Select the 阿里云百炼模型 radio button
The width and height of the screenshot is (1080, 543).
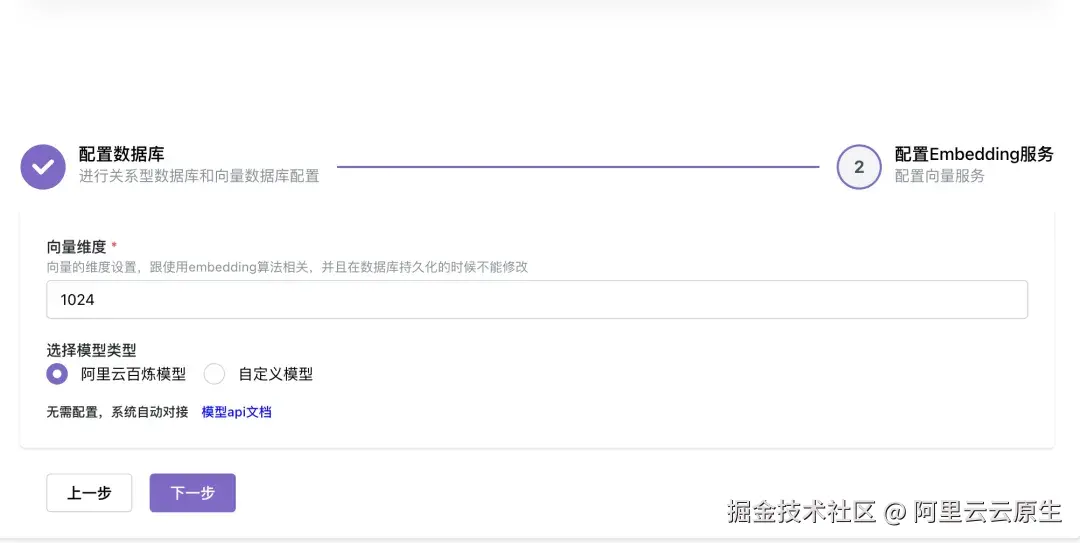(x=57, y=374)
